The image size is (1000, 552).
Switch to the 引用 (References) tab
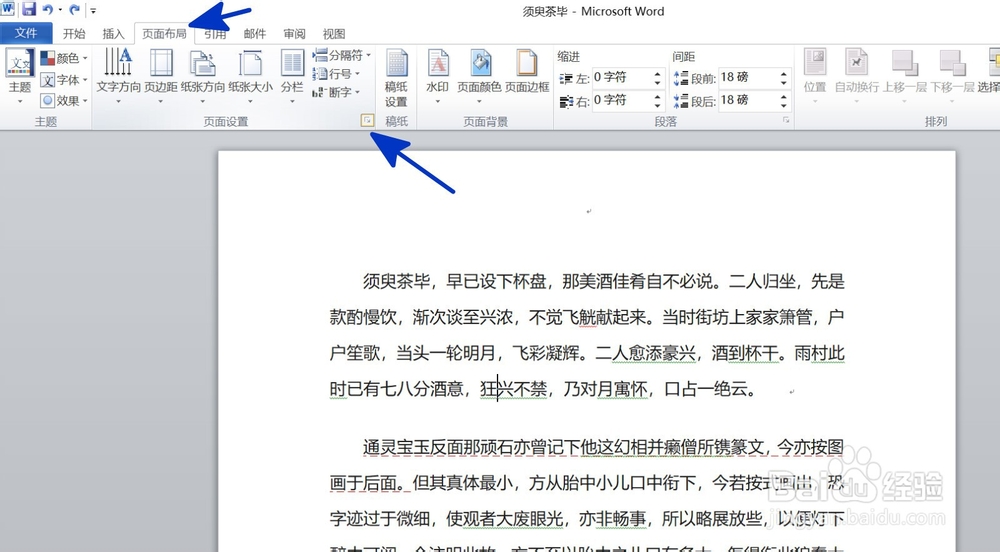tap(216, 34)
